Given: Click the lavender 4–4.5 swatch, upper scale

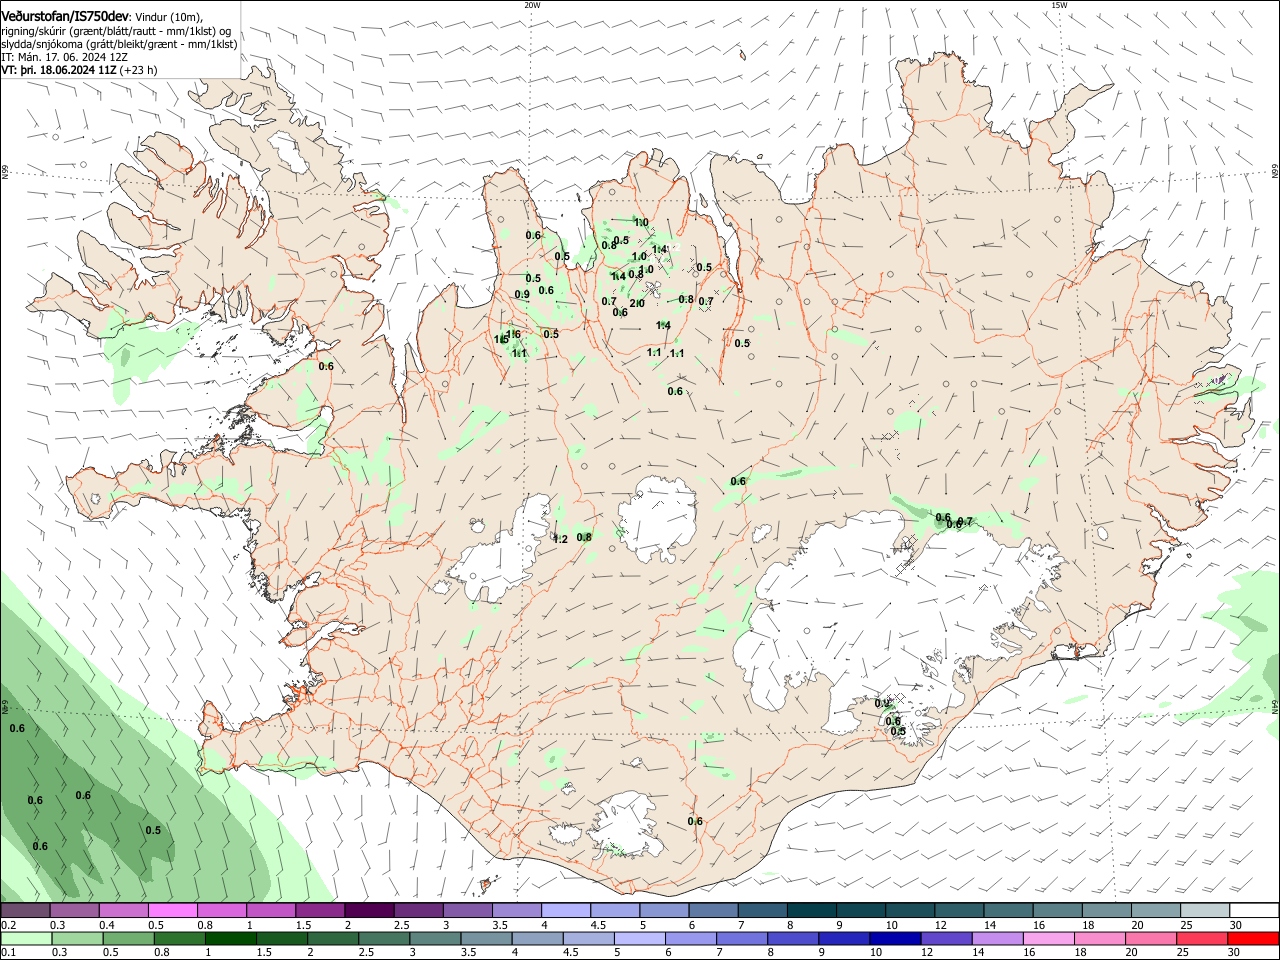Looking at the screenshot, I should click(566, 911).
